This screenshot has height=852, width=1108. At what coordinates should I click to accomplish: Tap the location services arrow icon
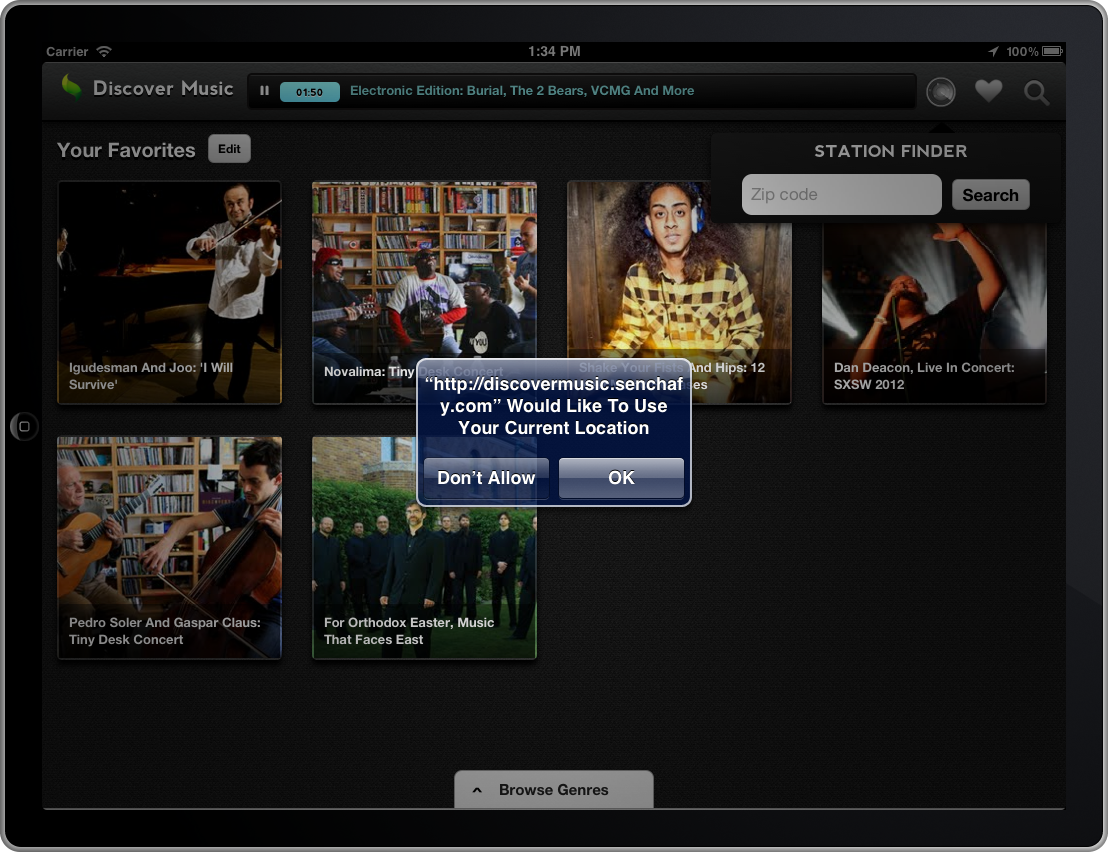[993, 51]
